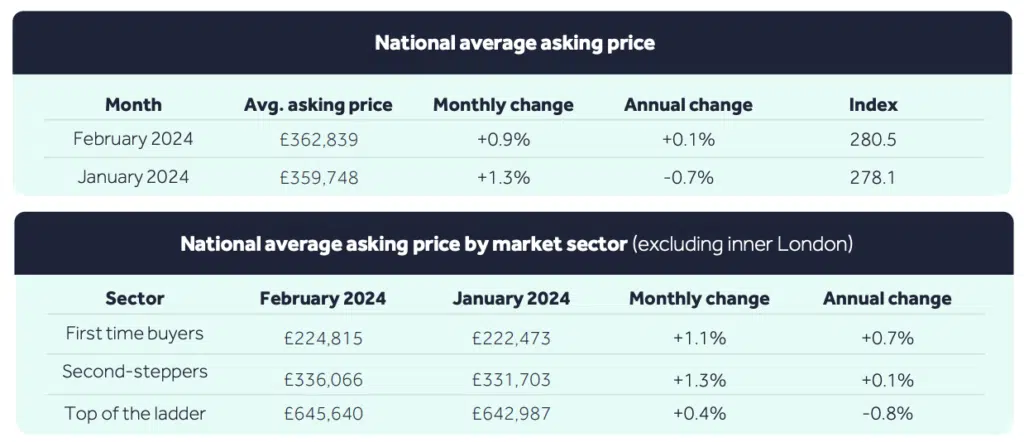Click the 'First time buyers' row label
This screenshot has width=1024, height=442.
(x=135, y=334)
